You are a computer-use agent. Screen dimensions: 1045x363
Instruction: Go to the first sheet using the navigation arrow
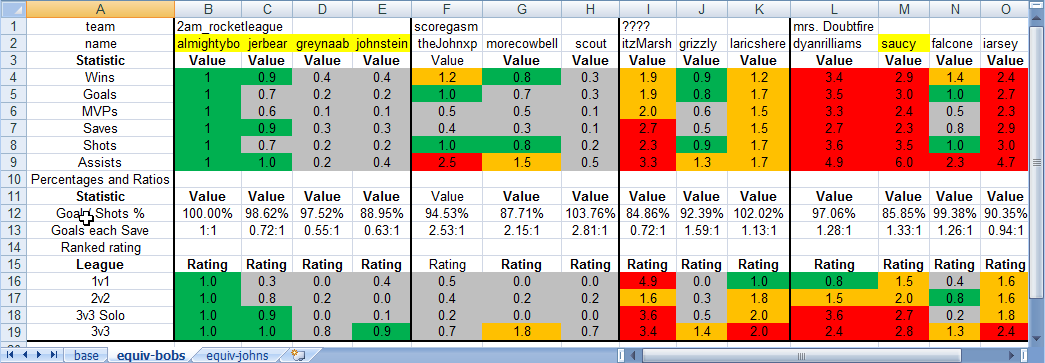point(10,355)
